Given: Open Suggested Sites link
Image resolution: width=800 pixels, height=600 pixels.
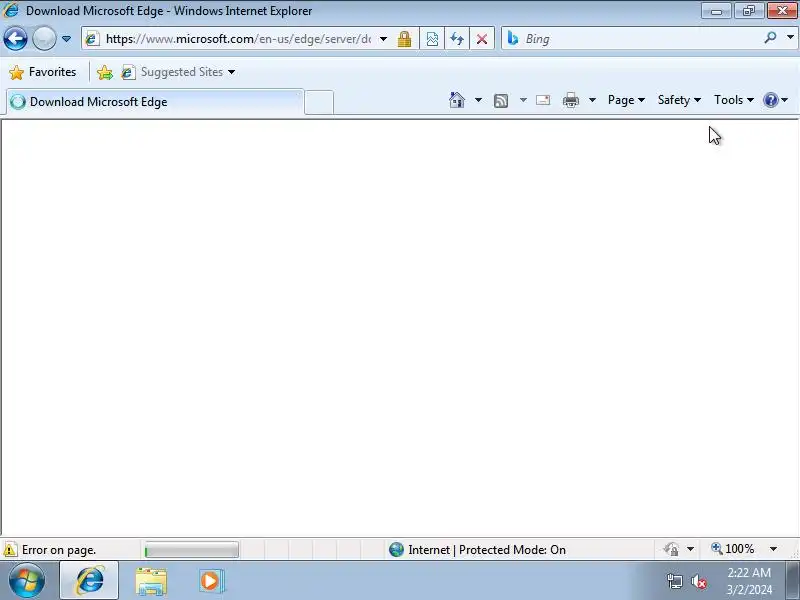Looking at the screenshot, I should [178, 72].
